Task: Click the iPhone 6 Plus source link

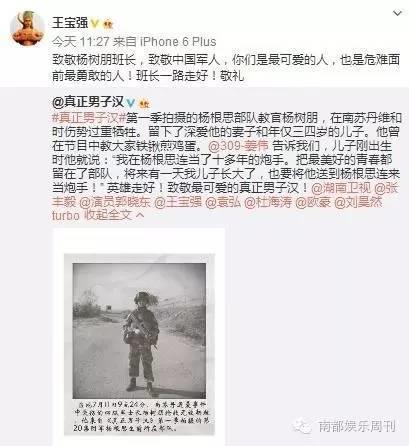Action: click(x=178, y=42)
